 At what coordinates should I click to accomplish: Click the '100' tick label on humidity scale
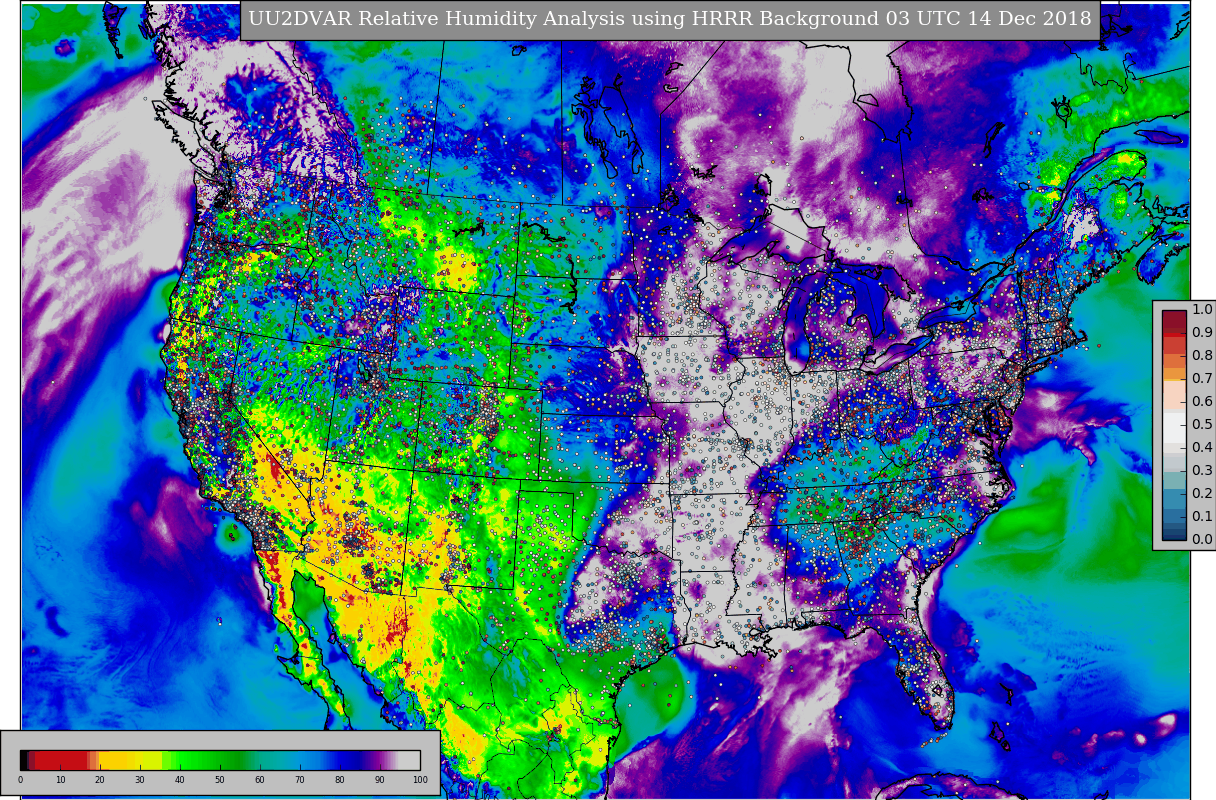(420, 780)
